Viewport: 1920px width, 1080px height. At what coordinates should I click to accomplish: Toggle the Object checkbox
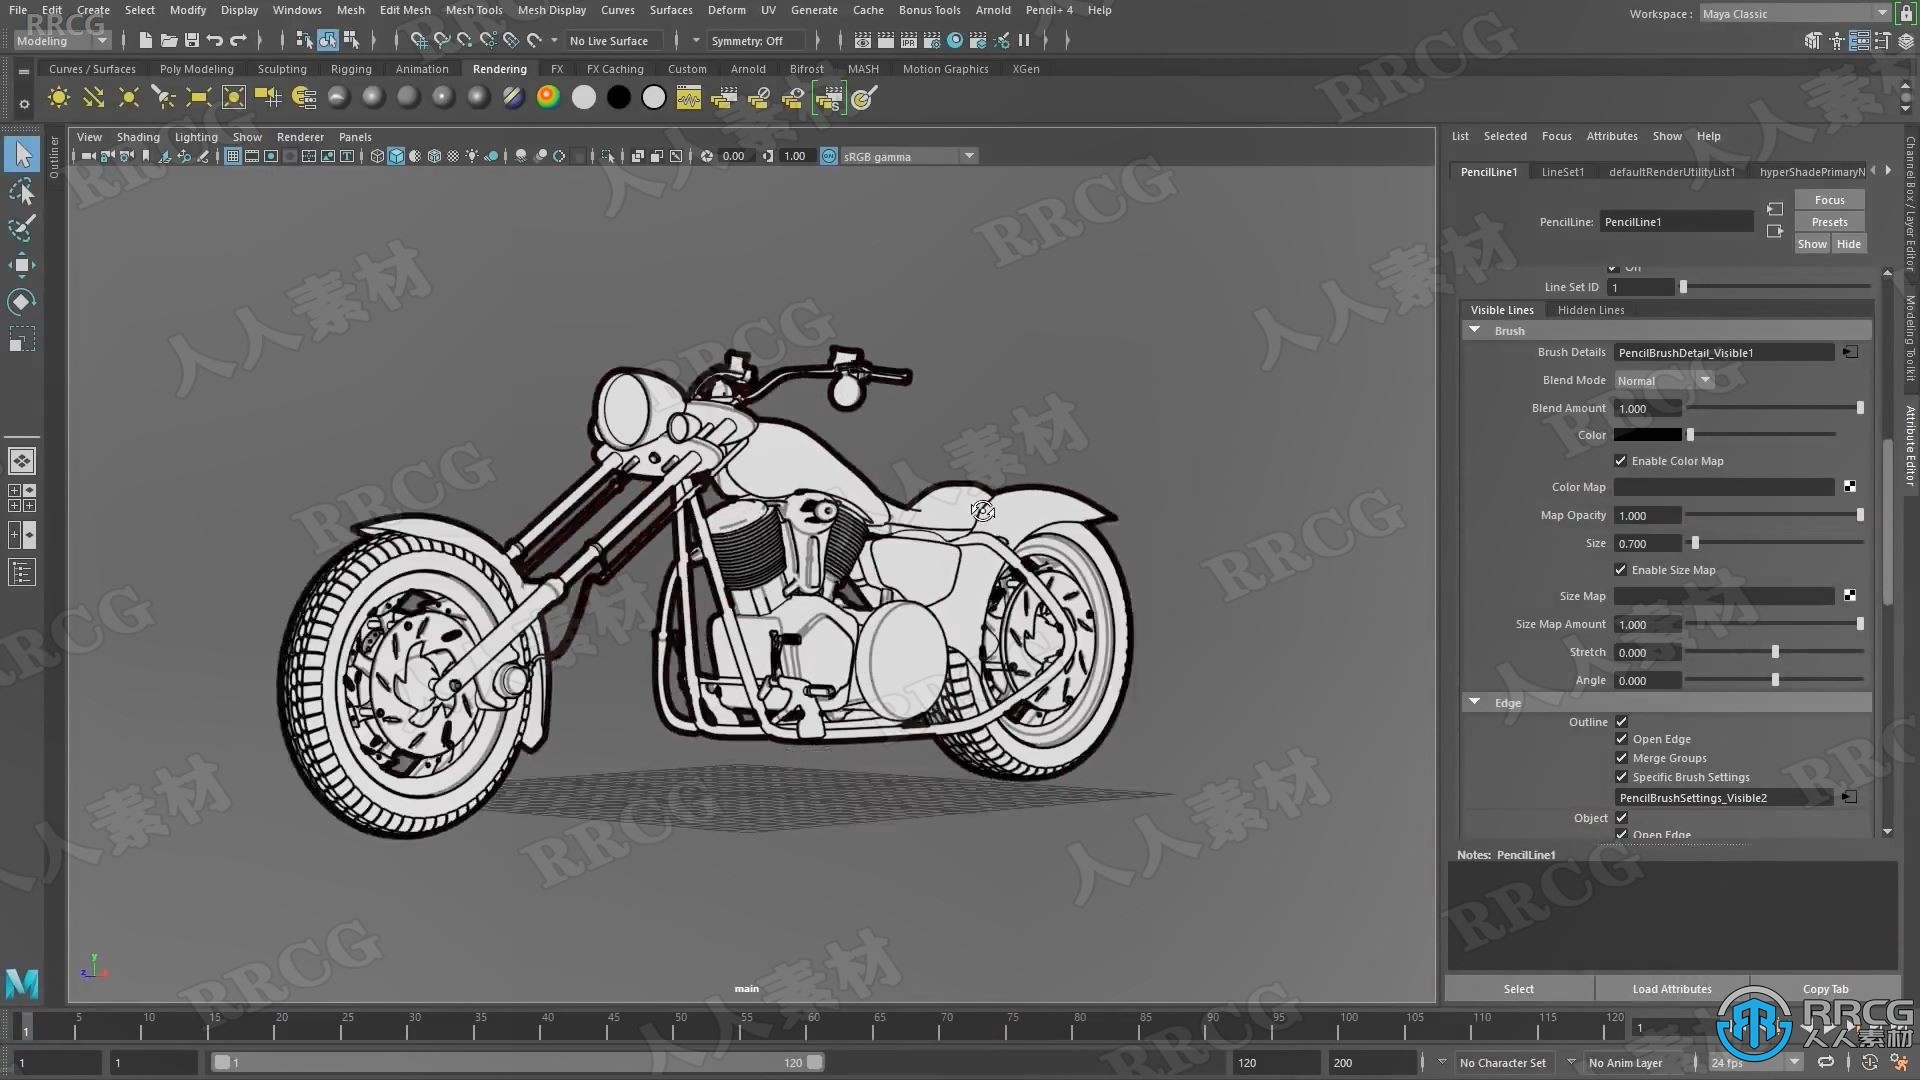tap(1621, 818)
